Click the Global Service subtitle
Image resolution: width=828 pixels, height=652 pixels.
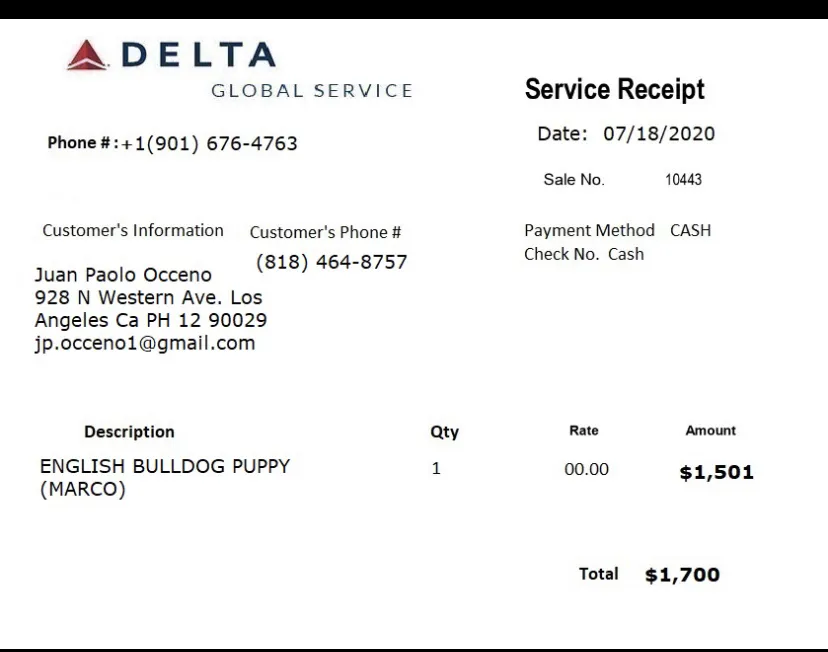[x=312, y=91]
